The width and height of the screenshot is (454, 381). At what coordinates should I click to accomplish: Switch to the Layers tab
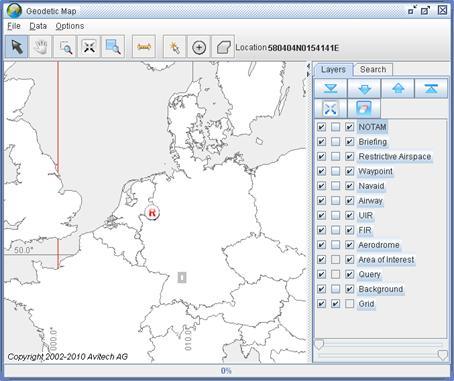333,70
